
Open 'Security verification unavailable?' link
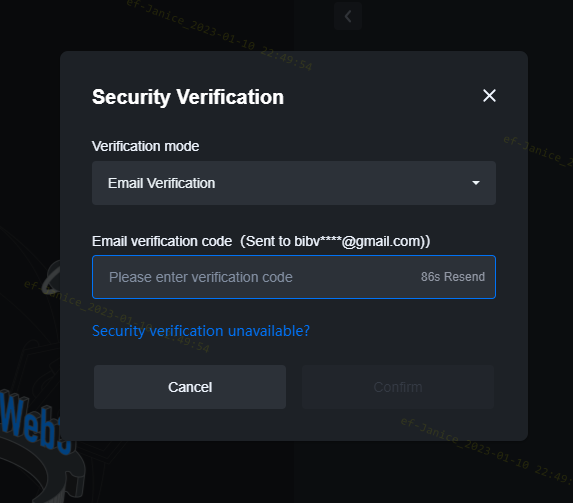click(x=201, y=331)
